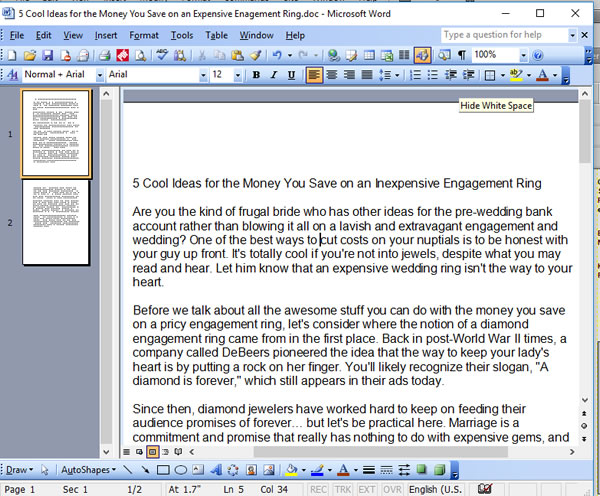Choose Select Objects pointer tool
Viewport: 600px width, 496px height.
coord(44,470)
